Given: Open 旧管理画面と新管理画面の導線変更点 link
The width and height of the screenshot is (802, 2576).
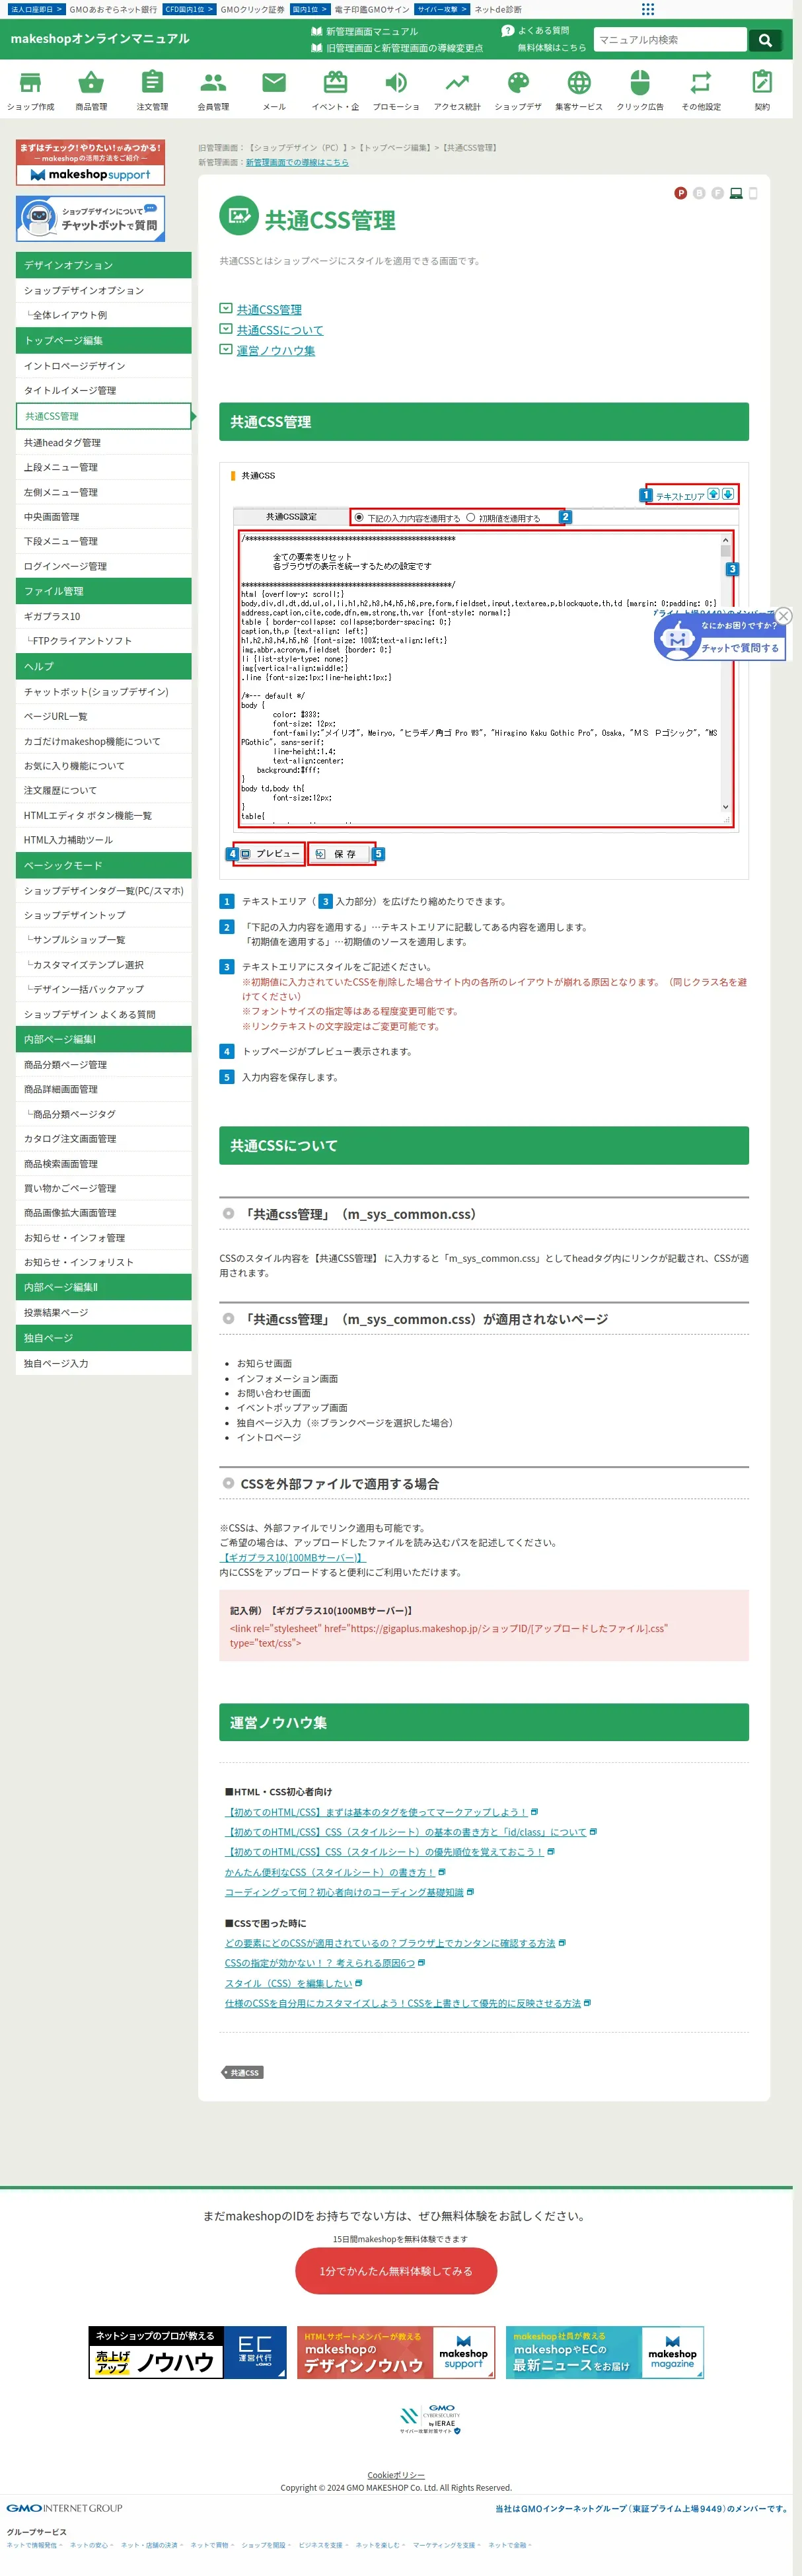Looking at the screenshot, I should 397,48.
